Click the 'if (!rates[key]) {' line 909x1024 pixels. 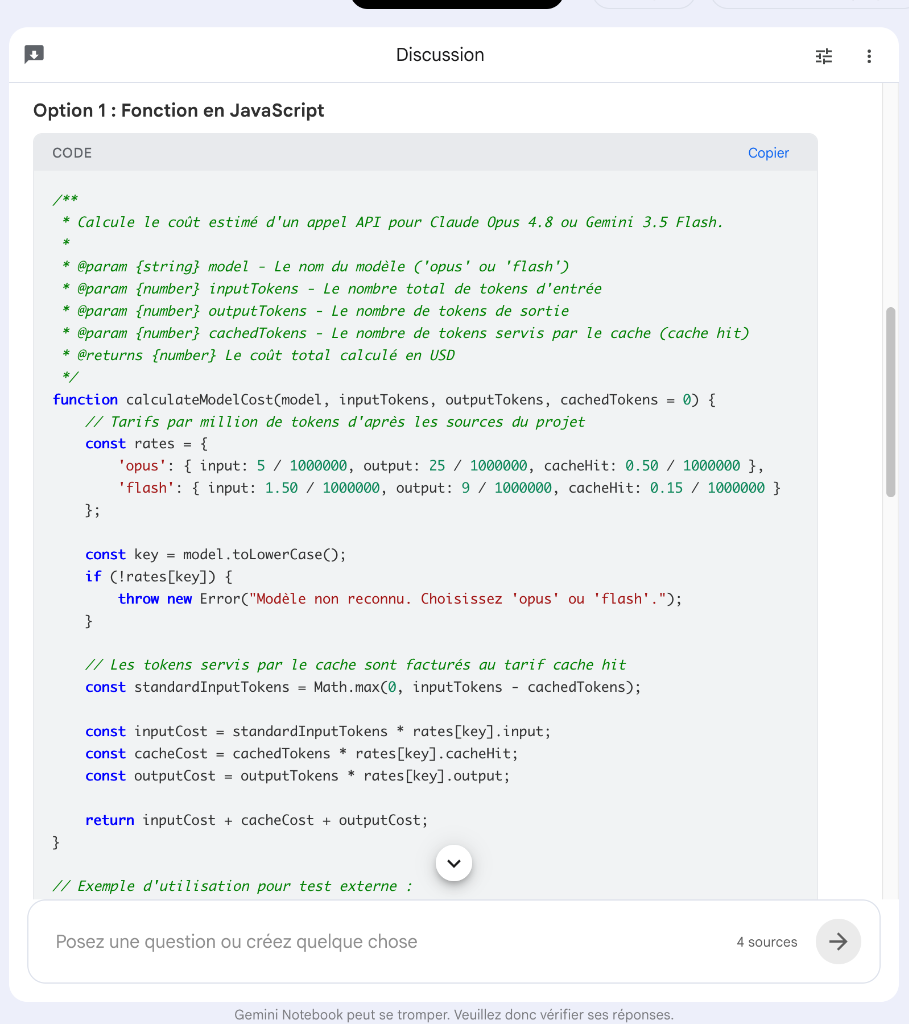point(159,577)
